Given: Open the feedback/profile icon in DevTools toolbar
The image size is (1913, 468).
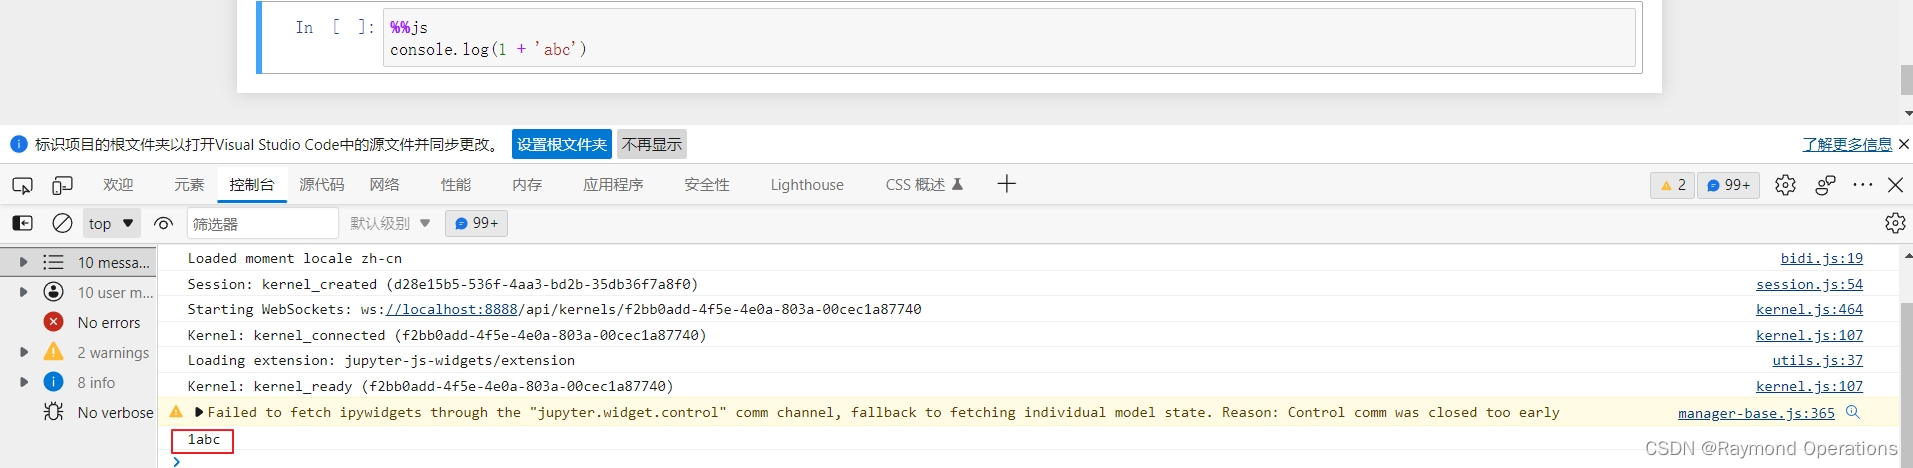Looking at the screenshot, I should pyautogui.click(x=1825, y=185).
